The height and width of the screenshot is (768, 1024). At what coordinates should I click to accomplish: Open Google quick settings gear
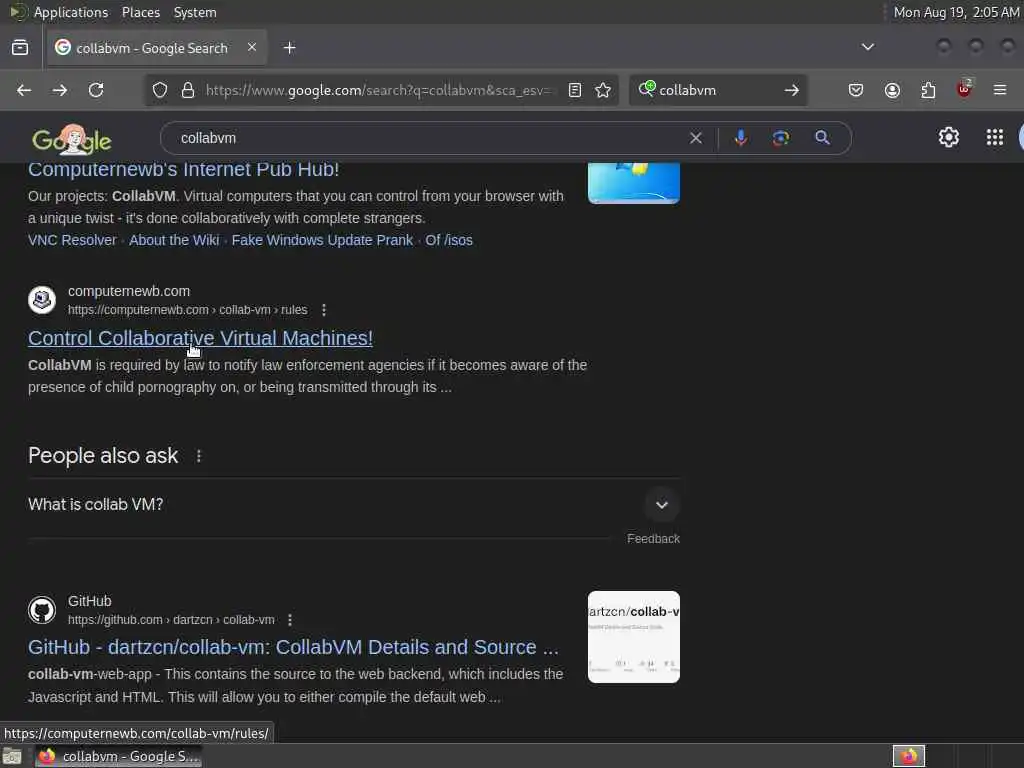coord(948,137)
